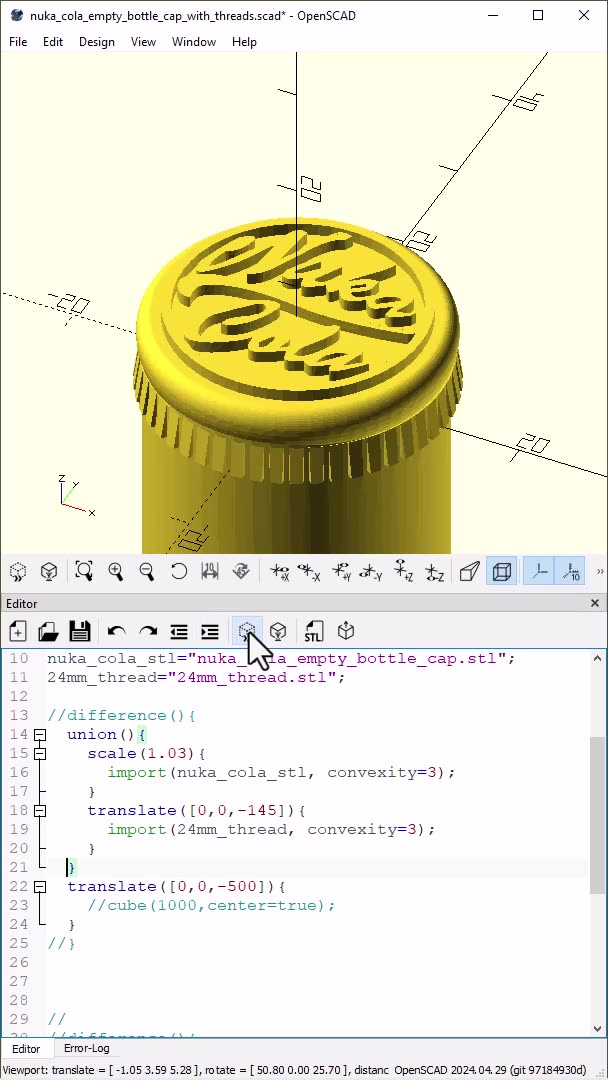Click the Redo arrow icon
Screen dimensions: 608x1080
147,631
